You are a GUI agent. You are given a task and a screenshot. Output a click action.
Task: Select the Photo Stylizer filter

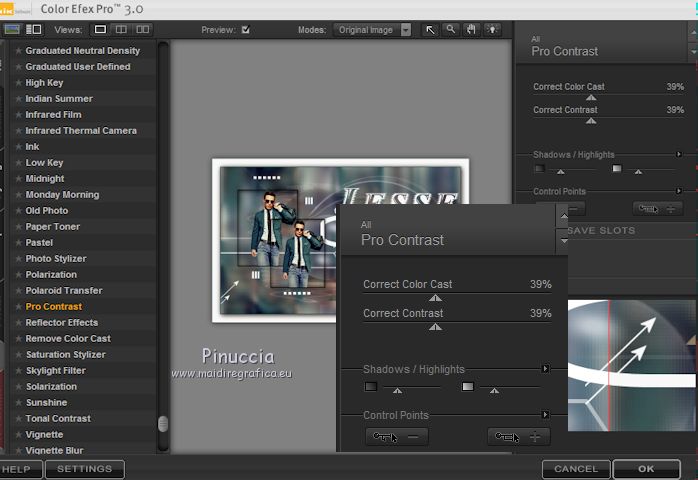(x=83, y=259)
